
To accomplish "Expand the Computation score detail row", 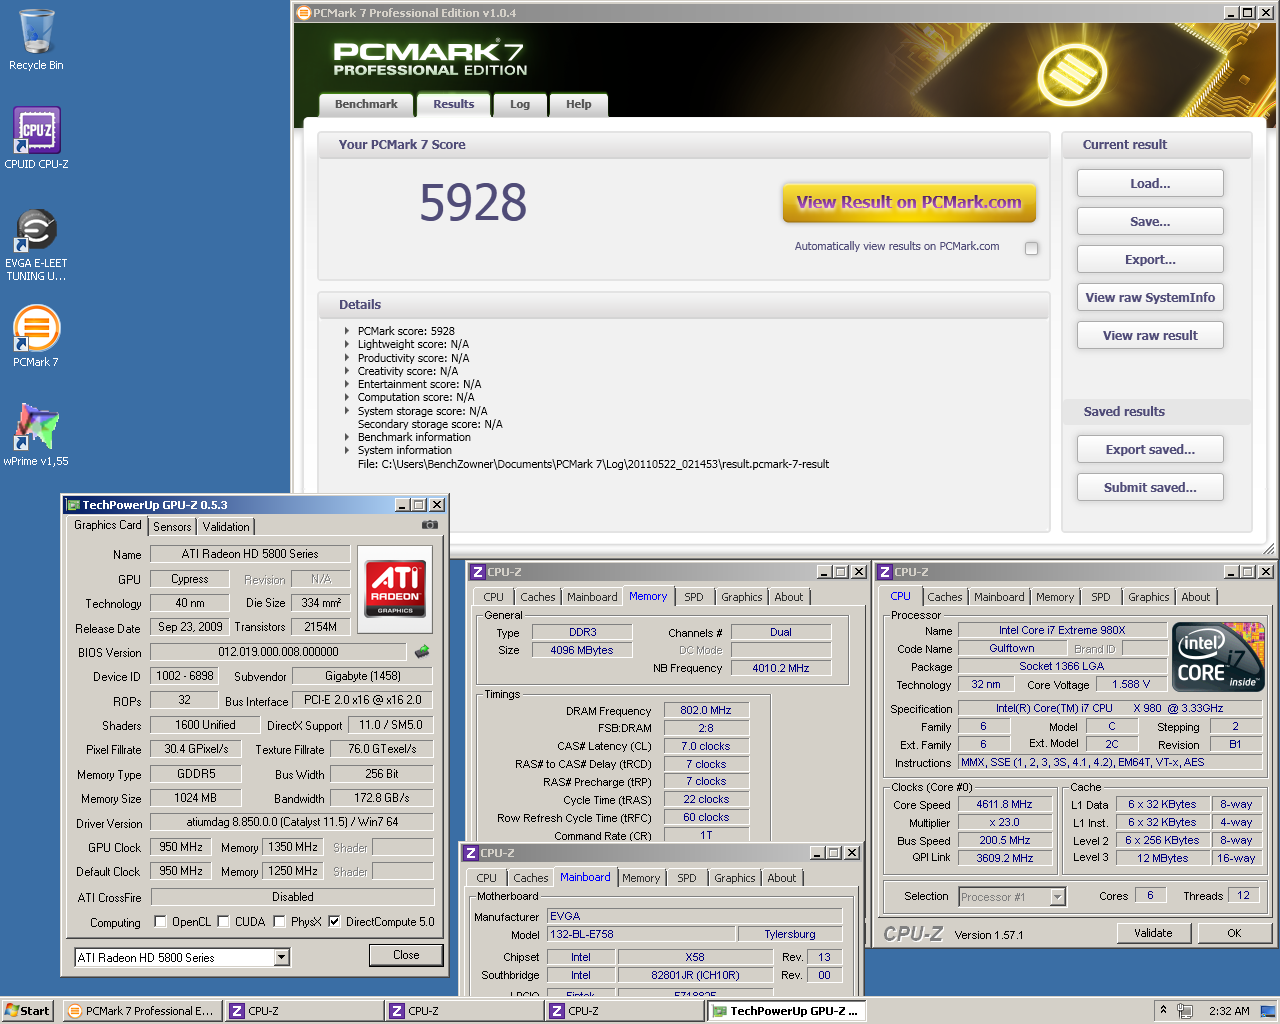I will click(347, 397).
